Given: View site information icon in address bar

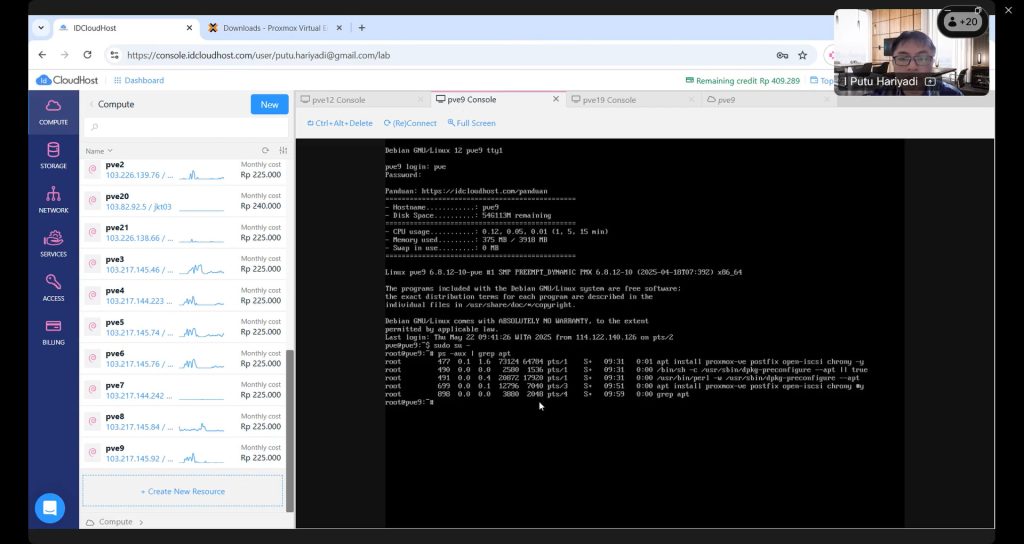Looking at the screenshot, I should point(114,56).
